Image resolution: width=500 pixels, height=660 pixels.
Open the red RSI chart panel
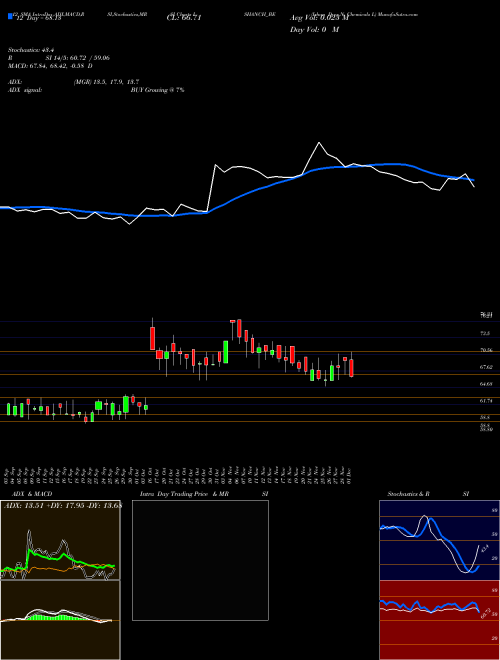coord(439,620)
